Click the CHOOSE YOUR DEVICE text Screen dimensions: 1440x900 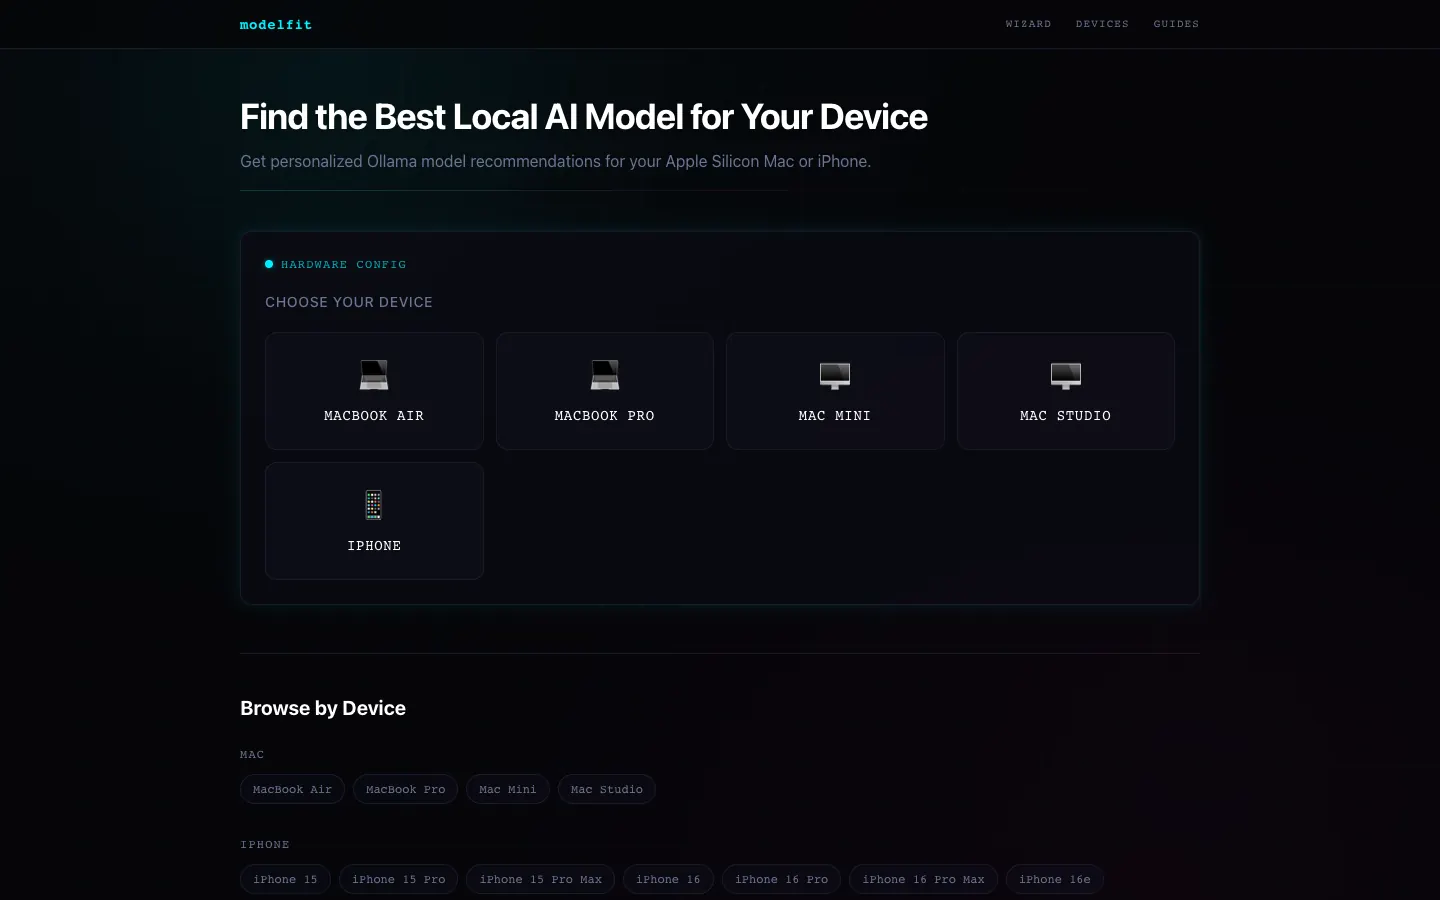(349, 302)
